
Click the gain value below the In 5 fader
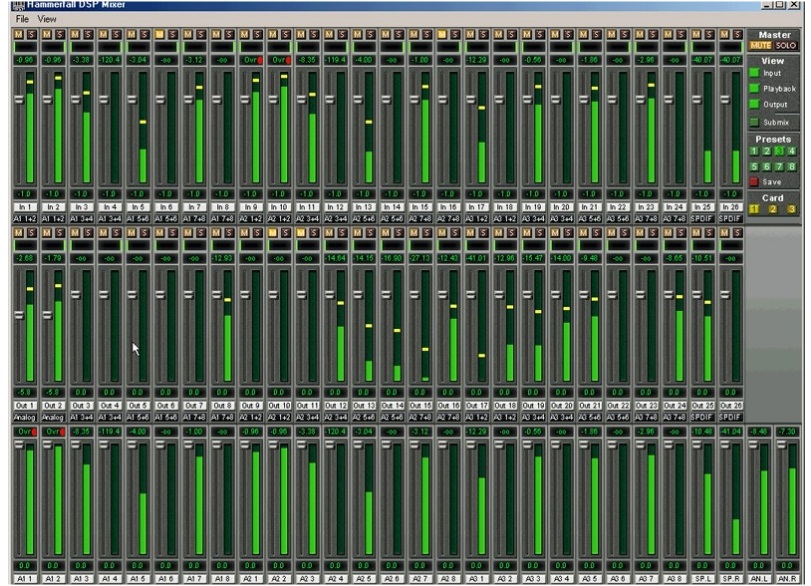coord(138,194)
